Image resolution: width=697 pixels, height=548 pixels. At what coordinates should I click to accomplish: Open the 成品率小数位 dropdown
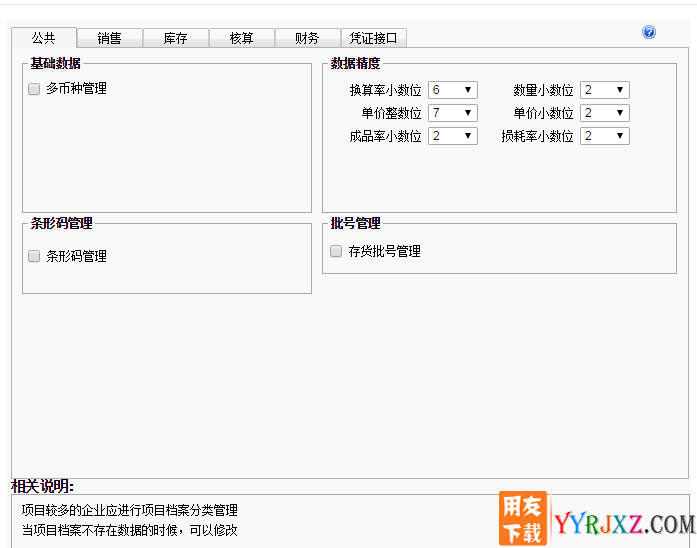[453, 136]
